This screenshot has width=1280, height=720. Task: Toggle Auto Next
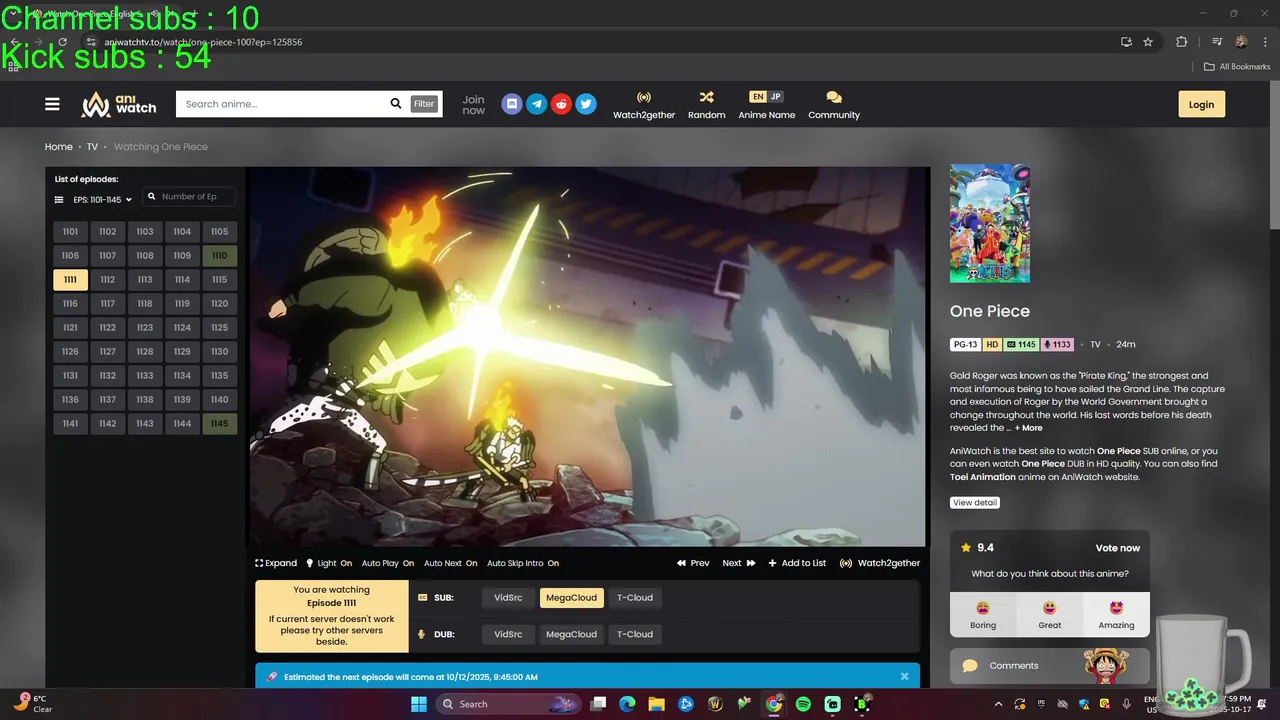click(x=451, y=563)
